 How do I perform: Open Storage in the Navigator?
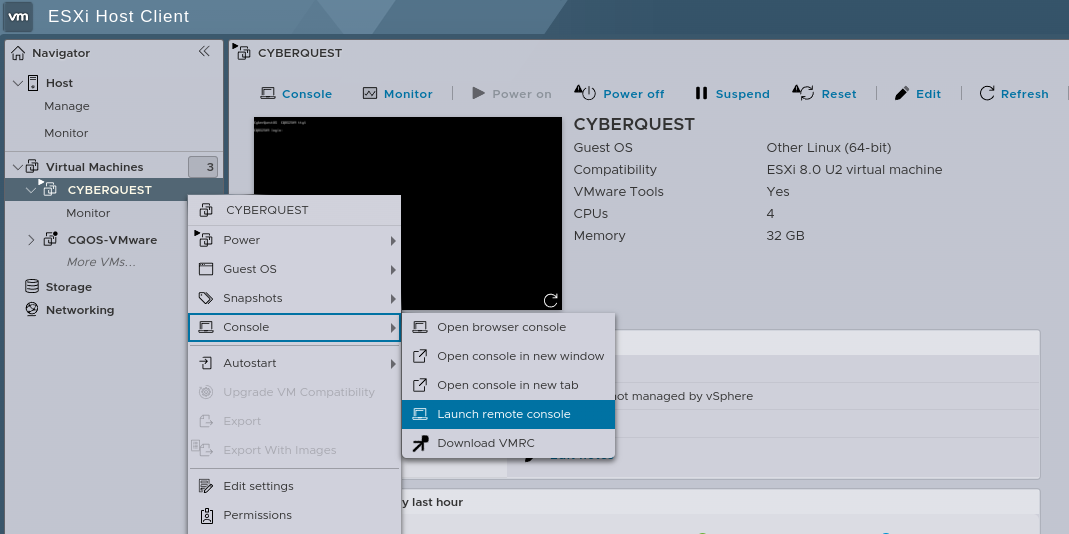(x=68, y=287)
